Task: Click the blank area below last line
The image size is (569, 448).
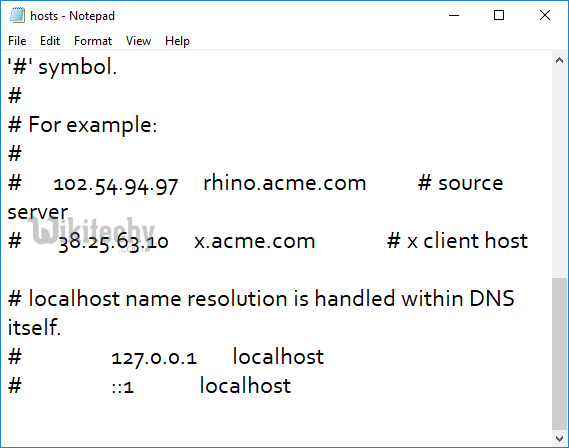Action: coord(276,419)
